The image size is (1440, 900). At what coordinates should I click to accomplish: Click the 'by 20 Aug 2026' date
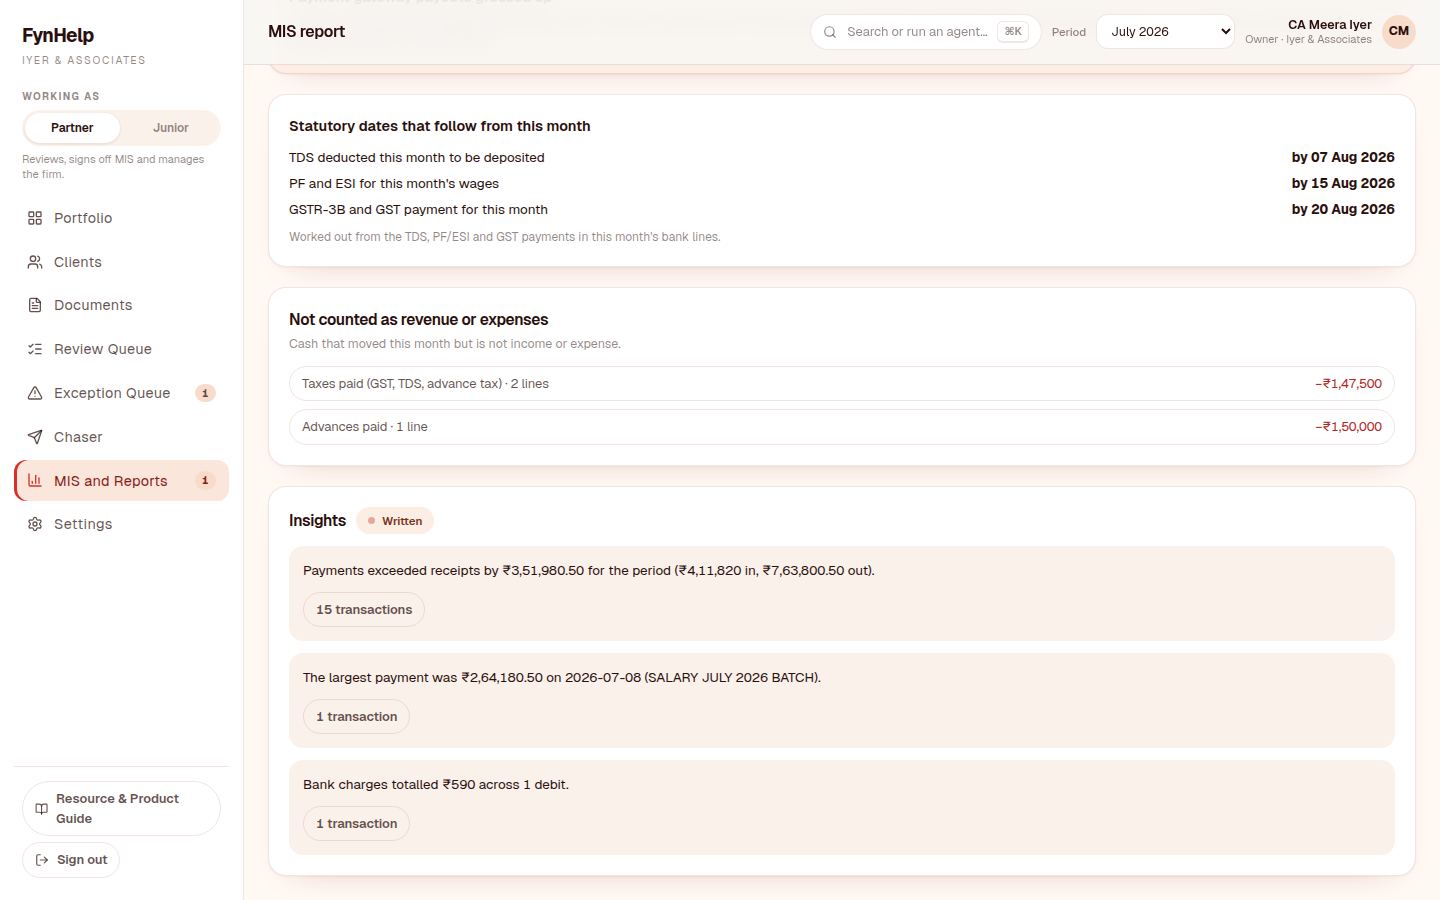1343,209
